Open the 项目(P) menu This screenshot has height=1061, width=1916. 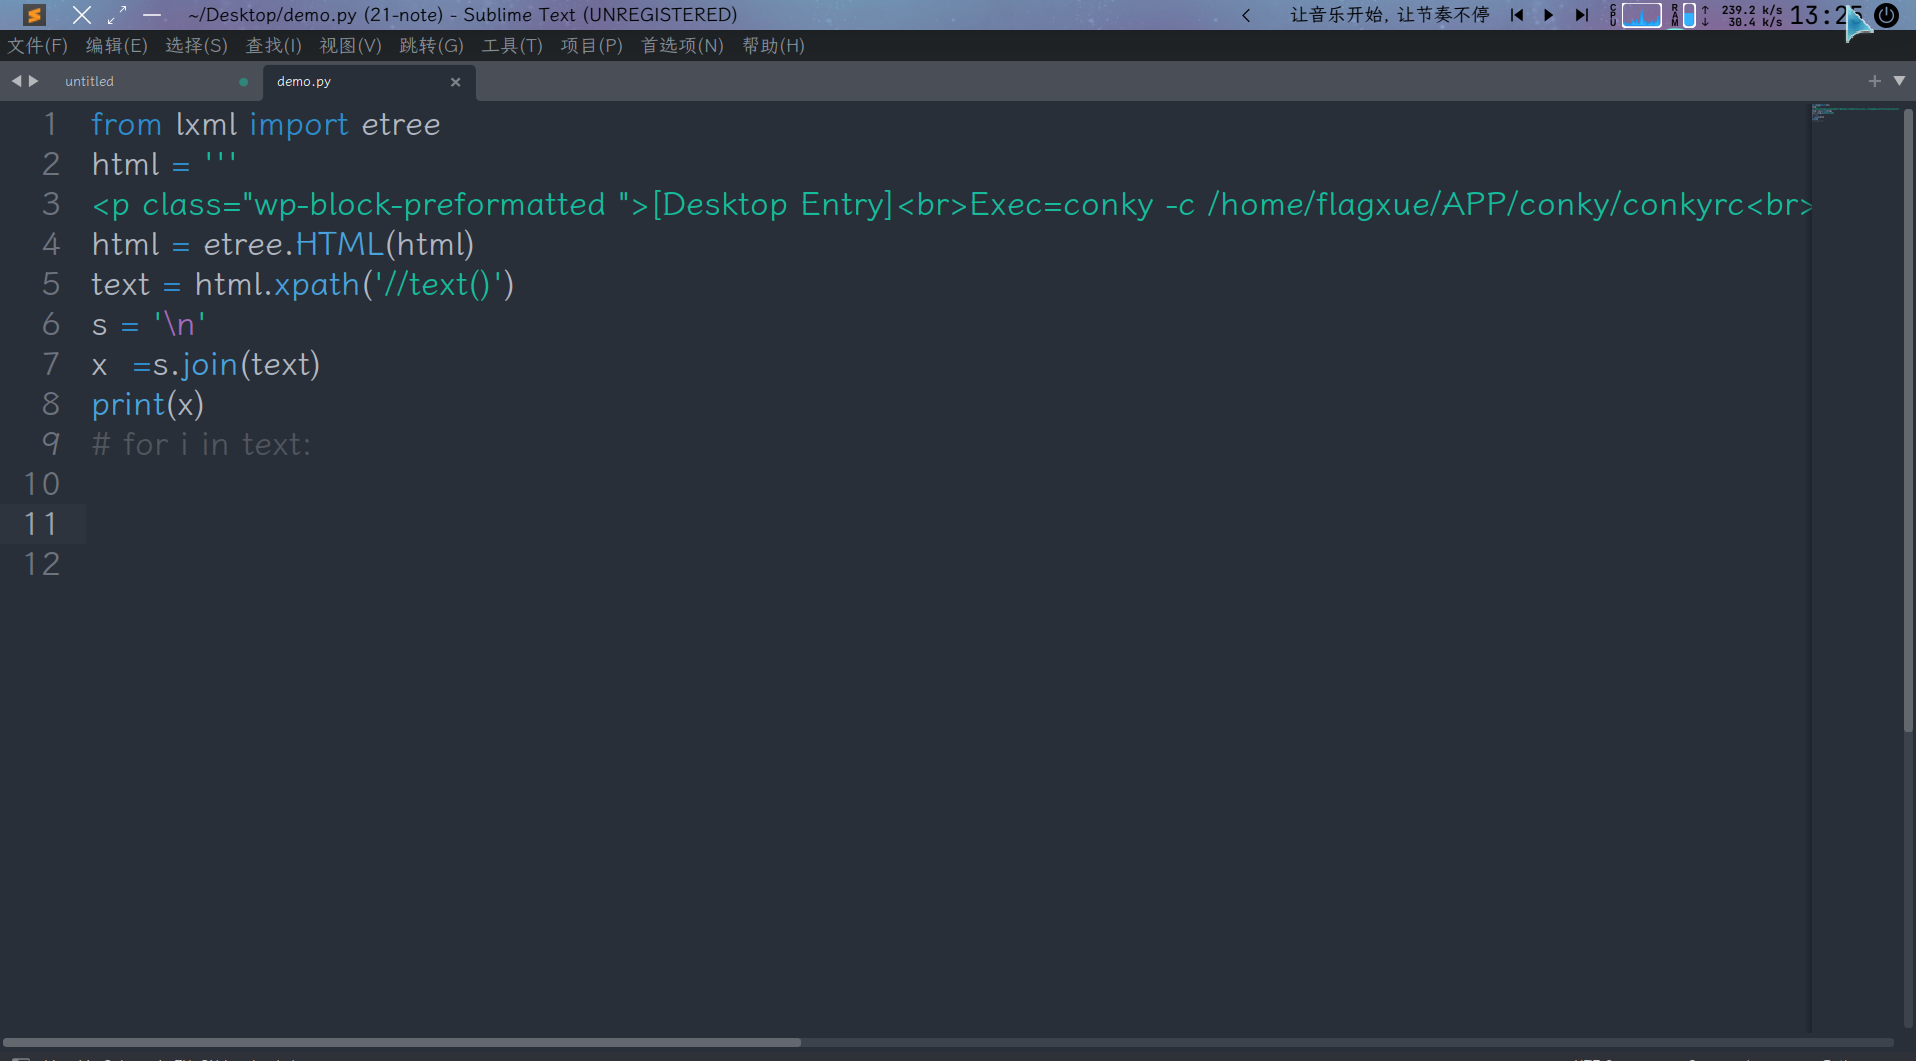[x=591, y=46]
